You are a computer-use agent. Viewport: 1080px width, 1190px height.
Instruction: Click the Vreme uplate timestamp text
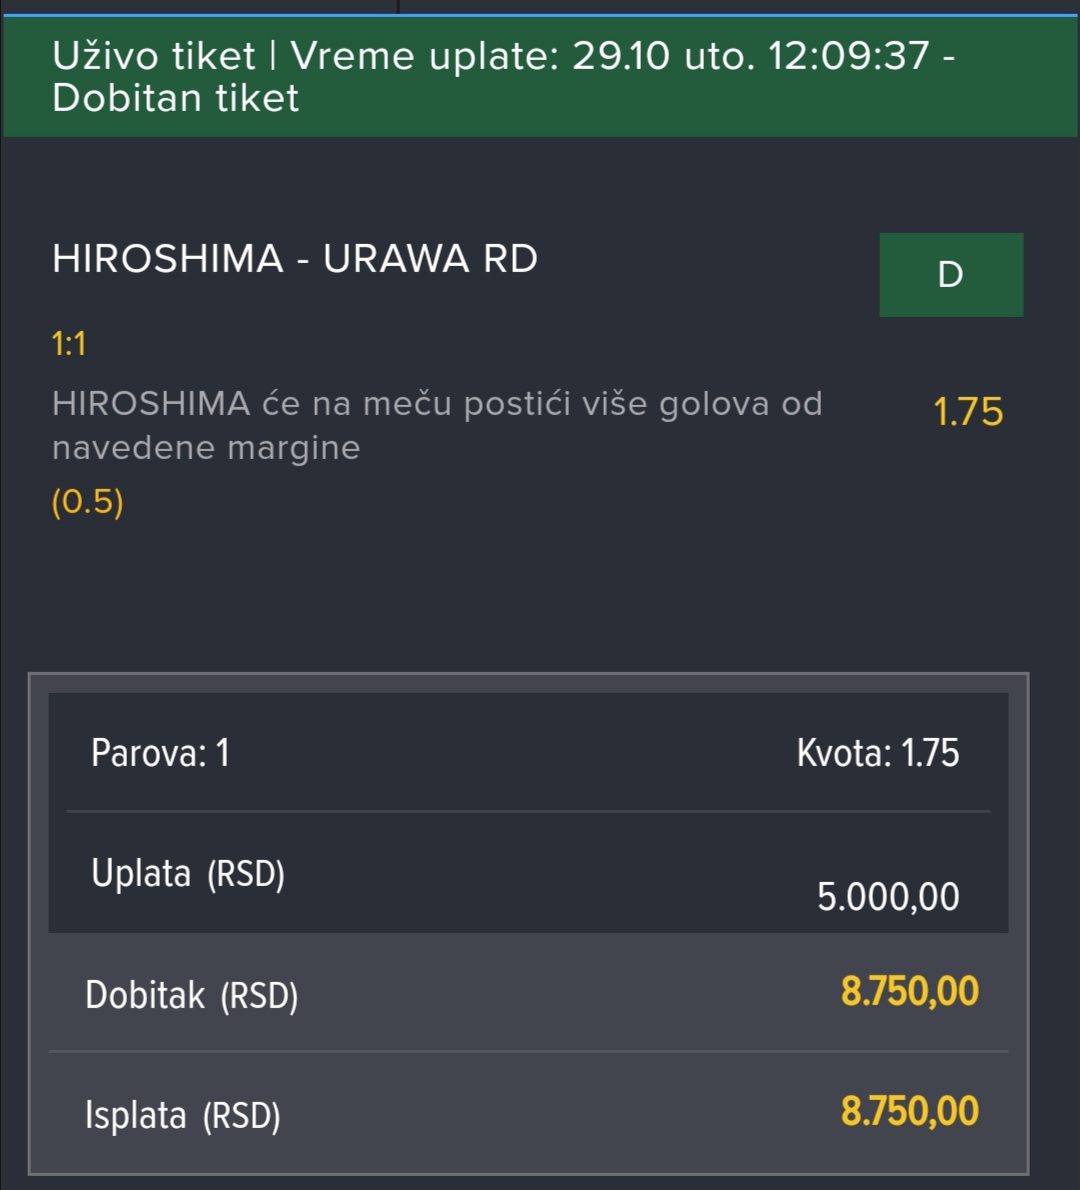[610, 55]
